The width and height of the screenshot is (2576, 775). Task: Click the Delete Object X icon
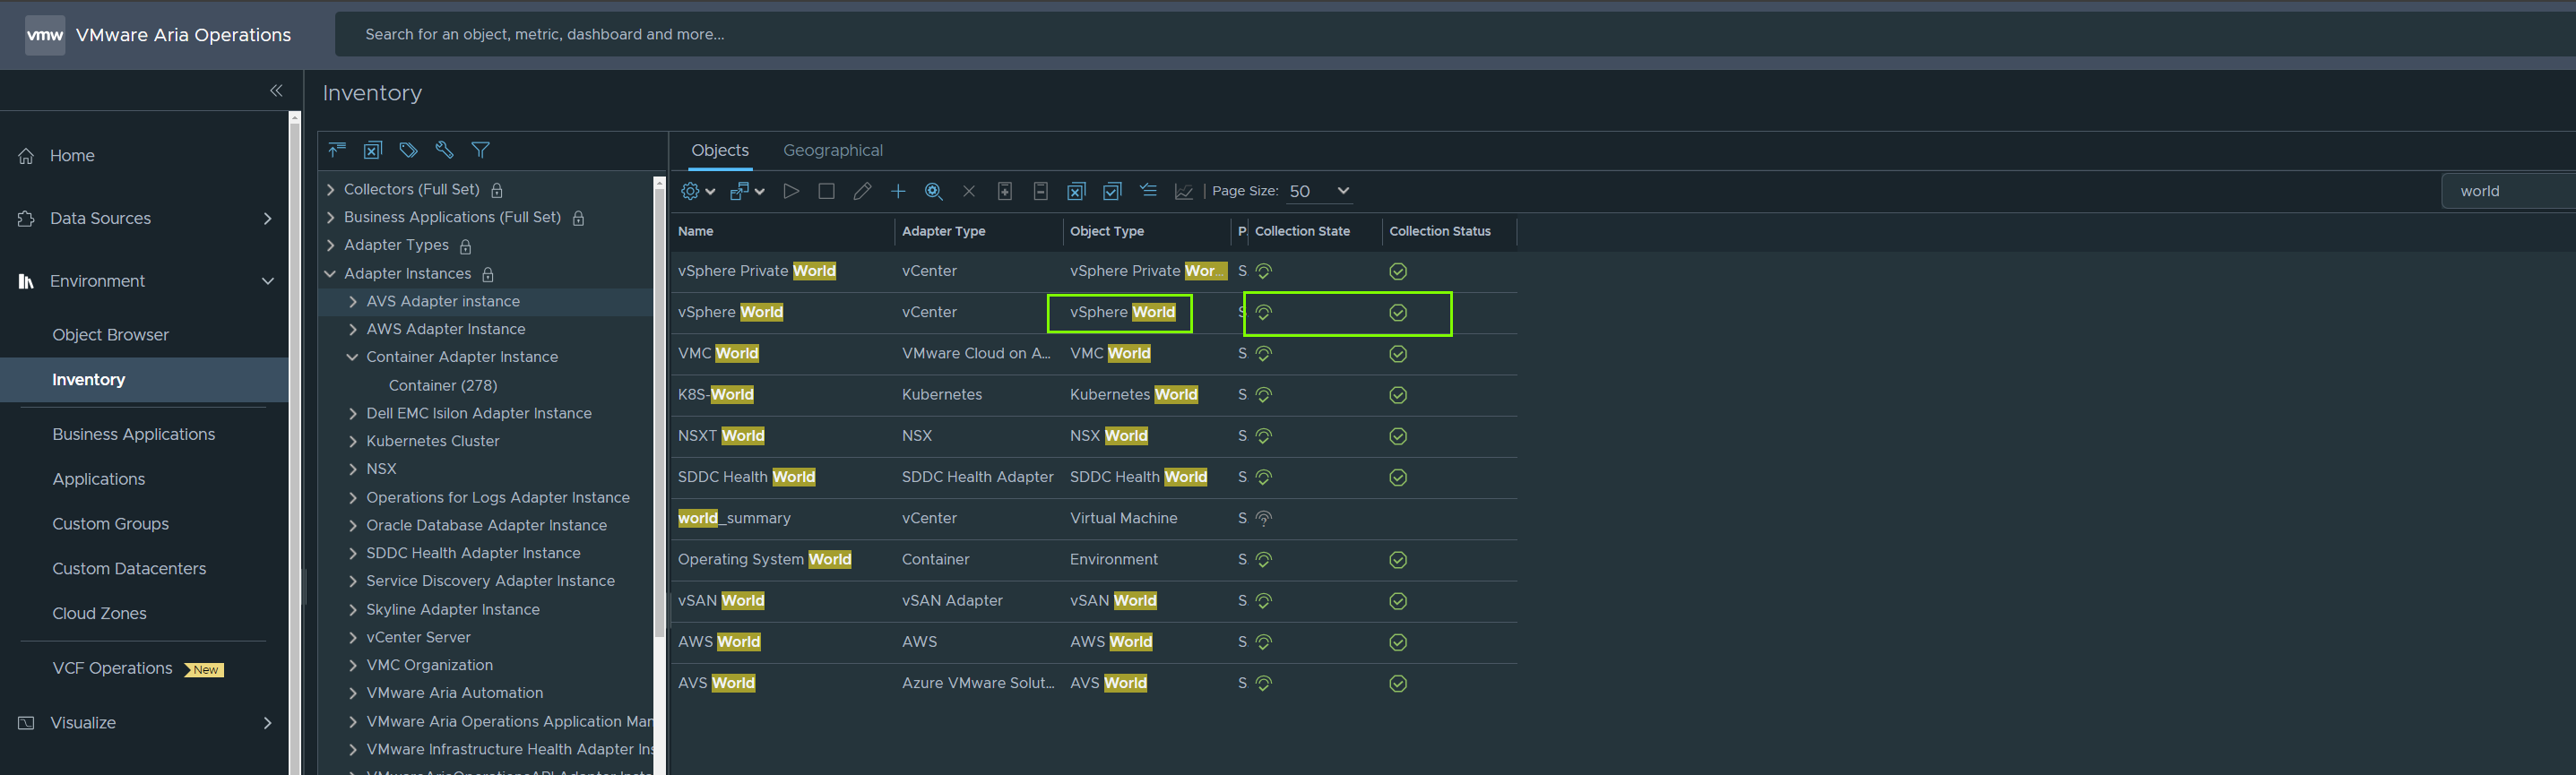click(968, 191)
